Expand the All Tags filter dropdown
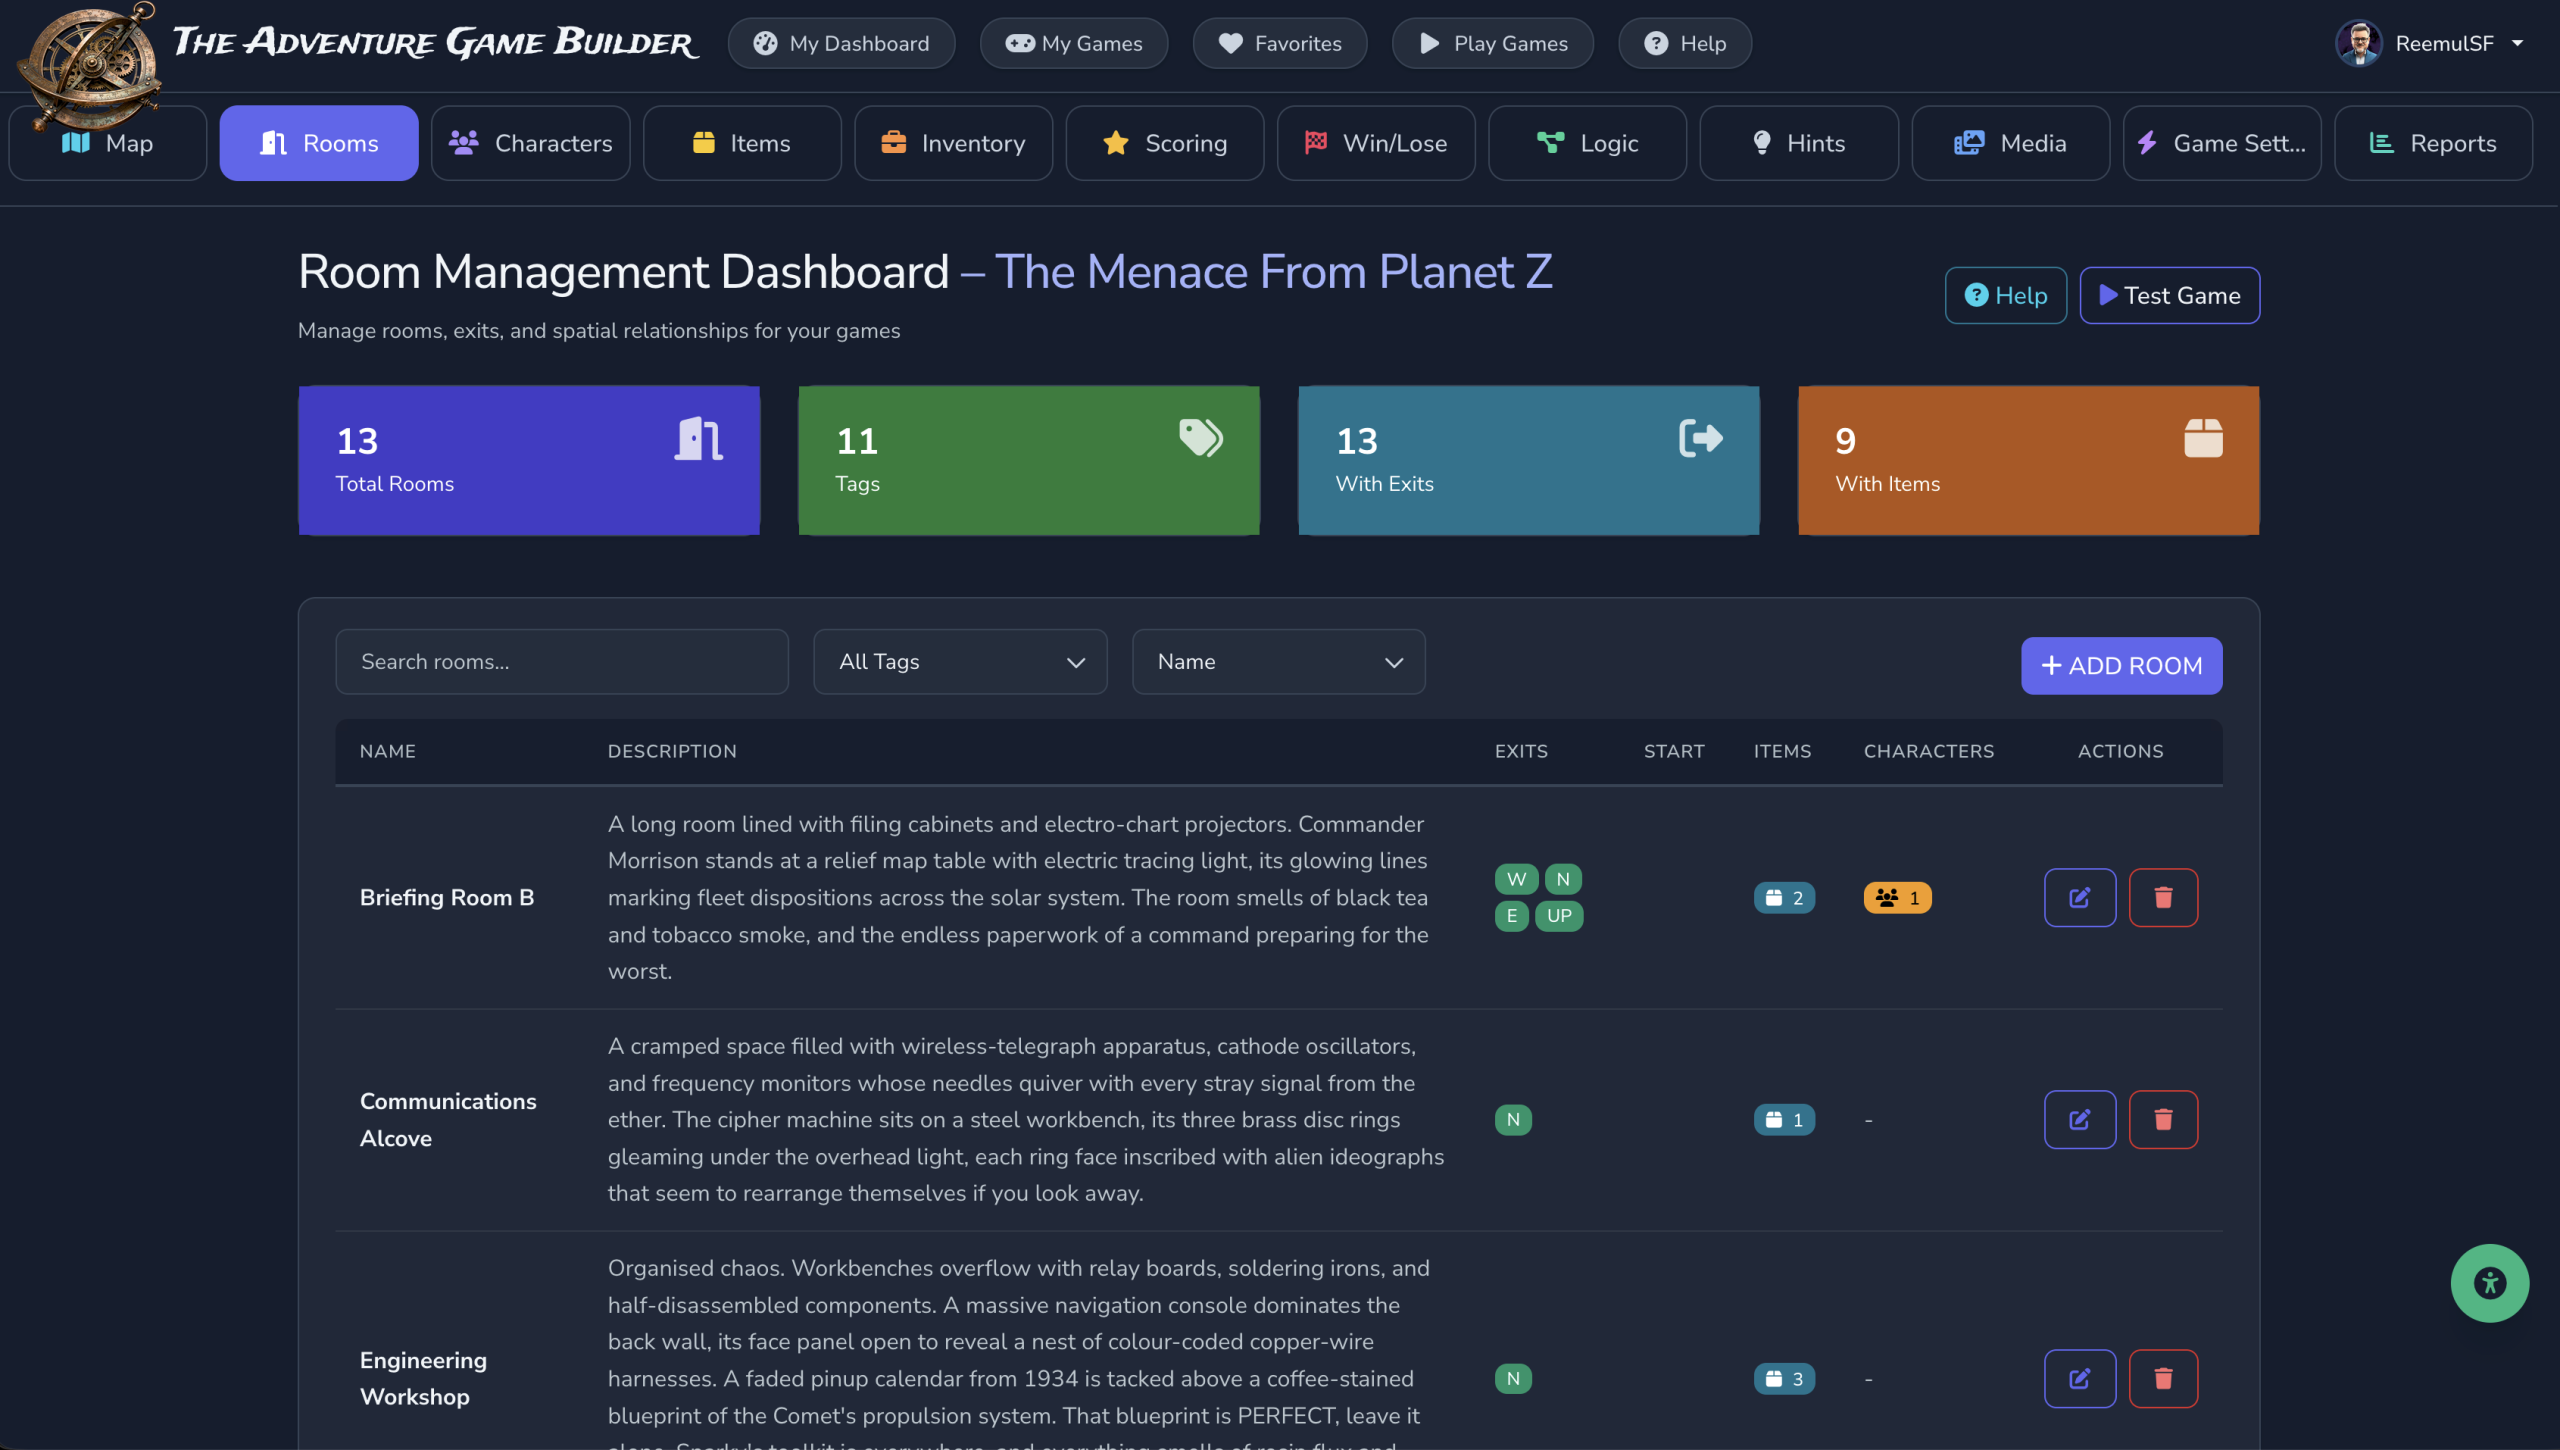The image size is (2560, 1450). [x=960, y=661]
